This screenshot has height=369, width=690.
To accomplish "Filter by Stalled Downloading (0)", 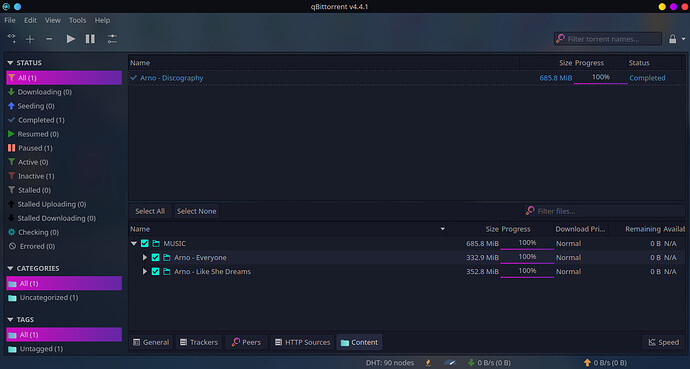I will point(64,219).
